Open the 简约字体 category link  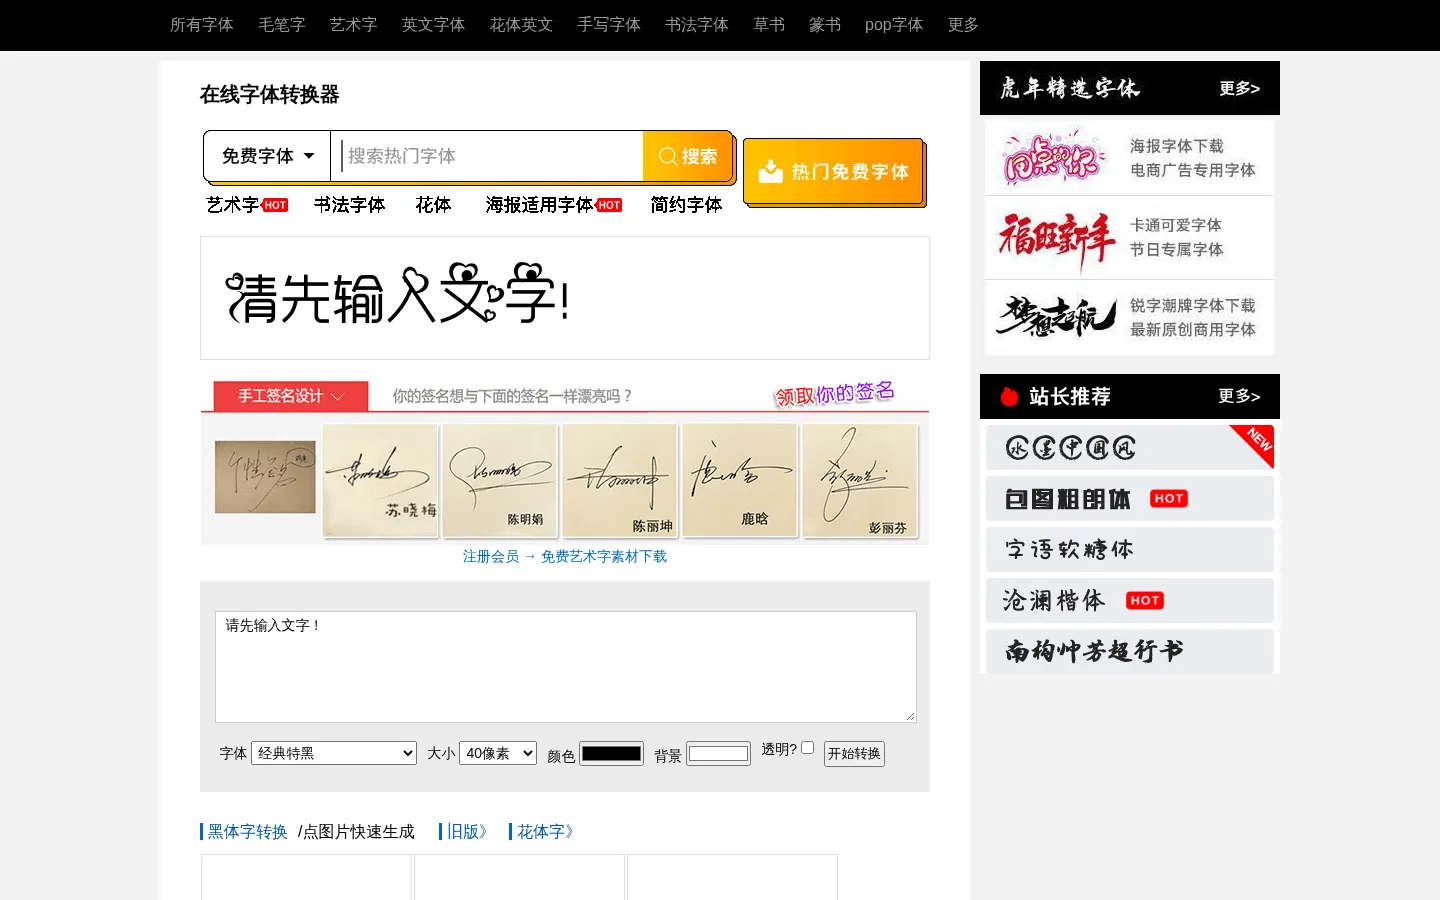pos(686,205)
